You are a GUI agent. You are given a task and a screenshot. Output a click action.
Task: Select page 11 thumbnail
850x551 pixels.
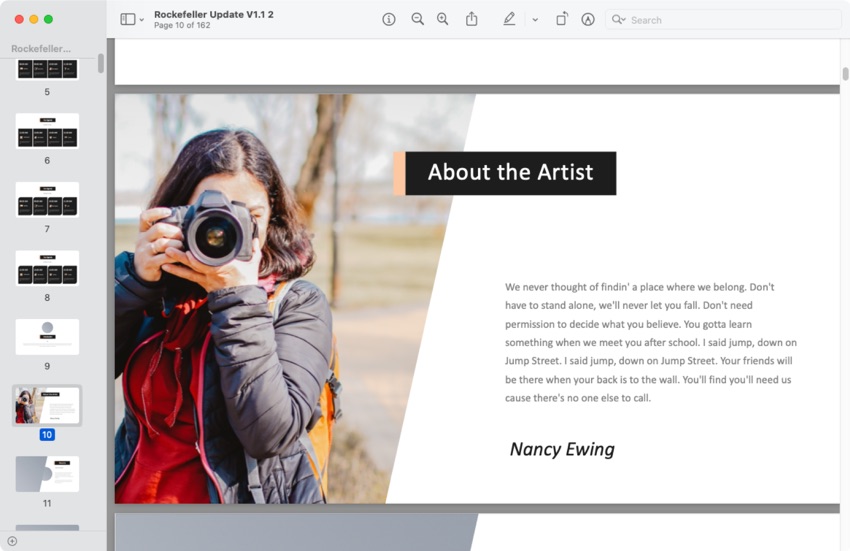pyautogui.click(x=47, y=474)
